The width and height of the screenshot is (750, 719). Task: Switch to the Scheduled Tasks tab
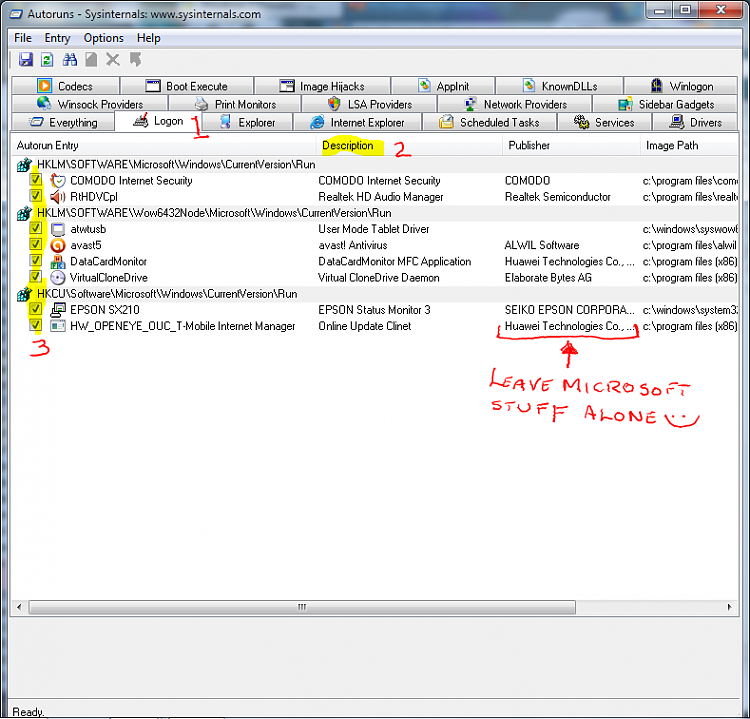click(489, 122)
